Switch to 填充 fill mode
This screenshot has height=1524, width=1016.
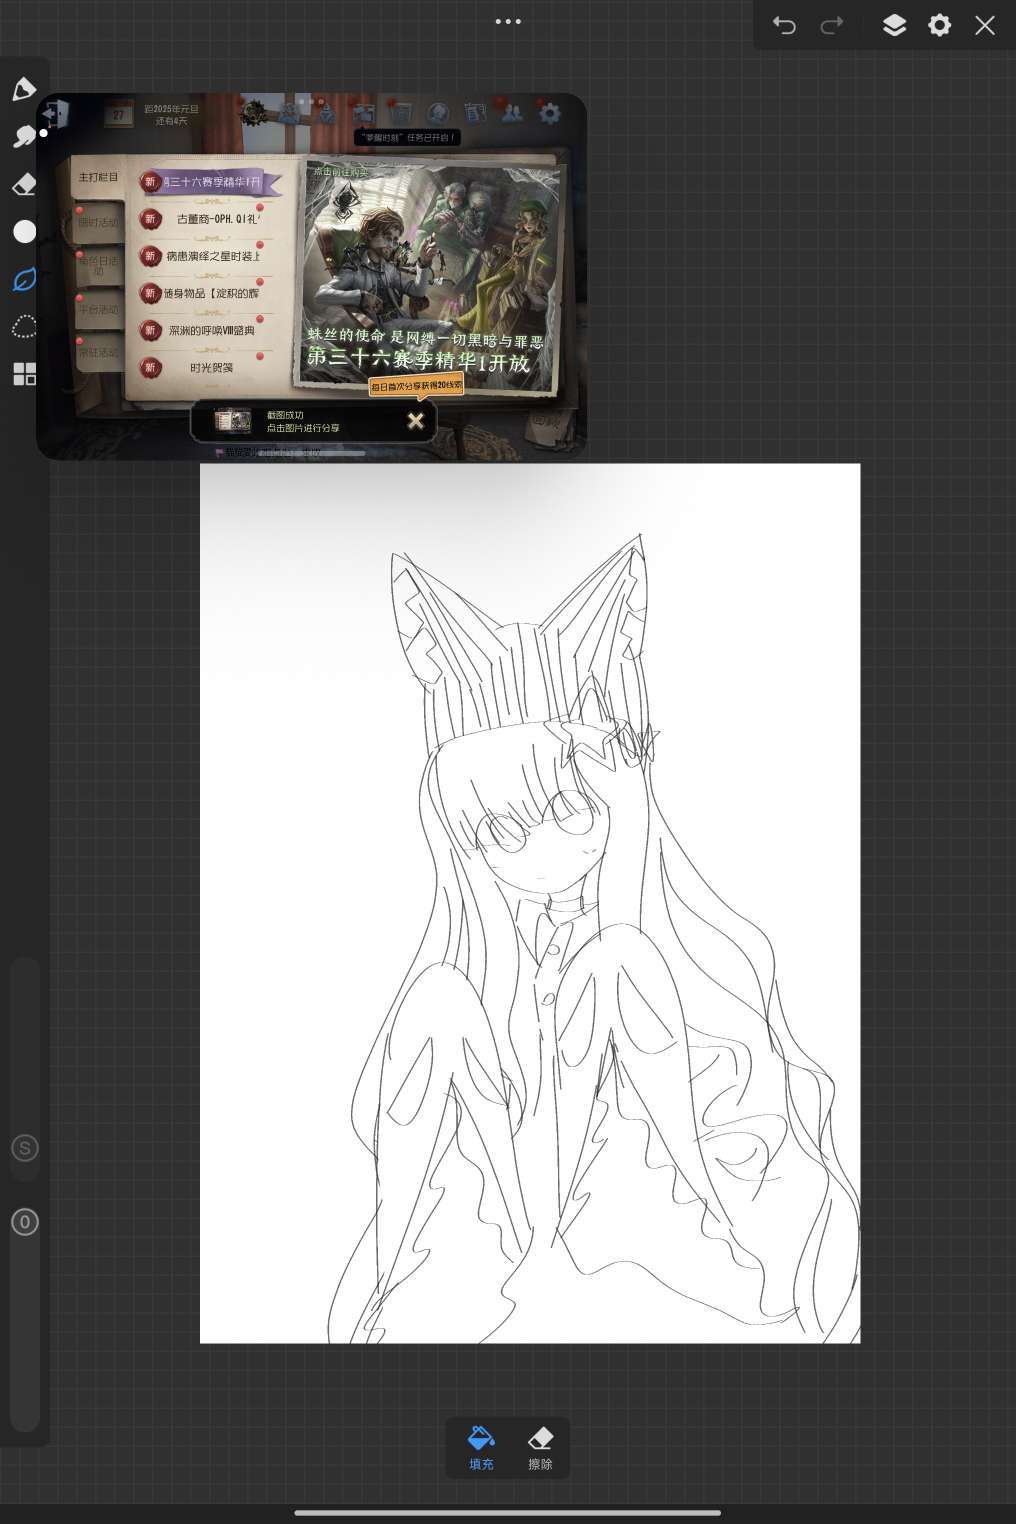pyautogui.click(x=481, y=1447)
